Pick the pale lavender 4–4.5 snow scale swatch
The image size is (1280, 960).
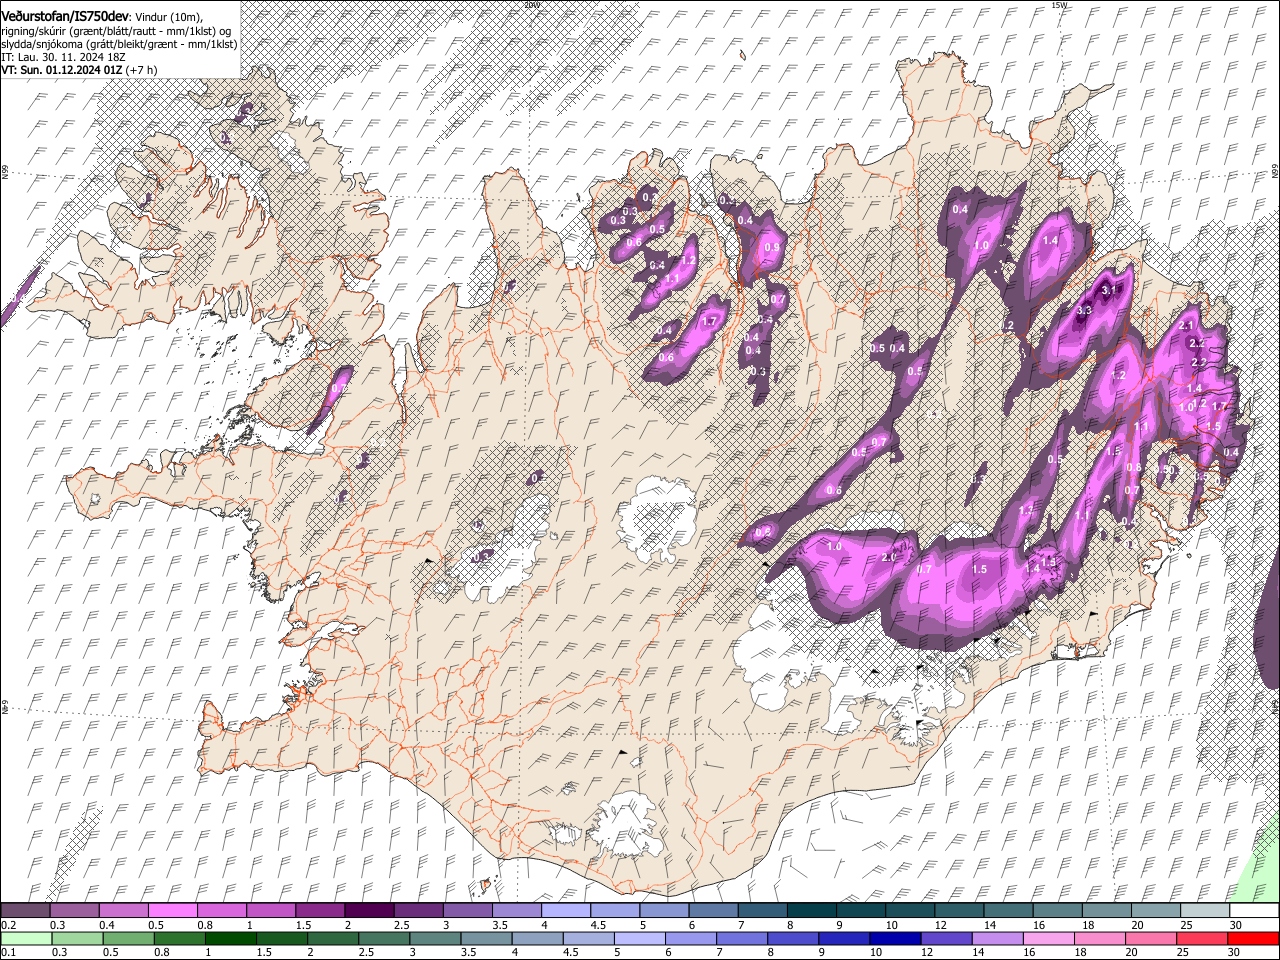click(x=564, y=911)
